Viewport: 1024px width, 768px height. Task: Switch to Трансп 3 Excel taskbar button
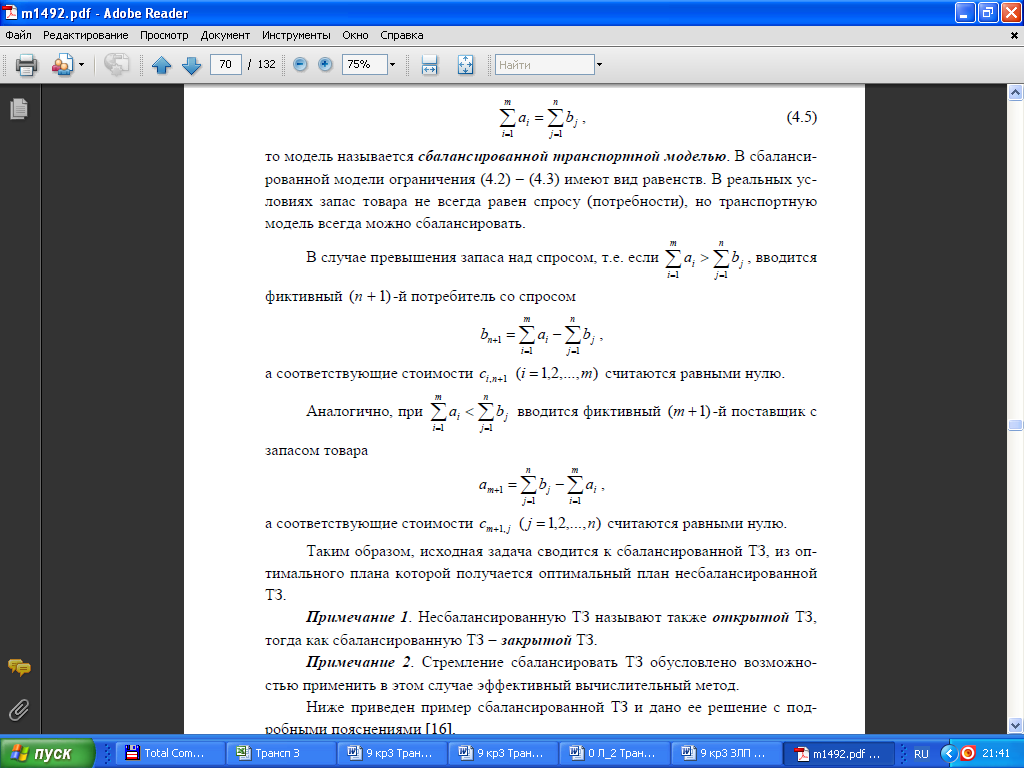tap(281, 753)
